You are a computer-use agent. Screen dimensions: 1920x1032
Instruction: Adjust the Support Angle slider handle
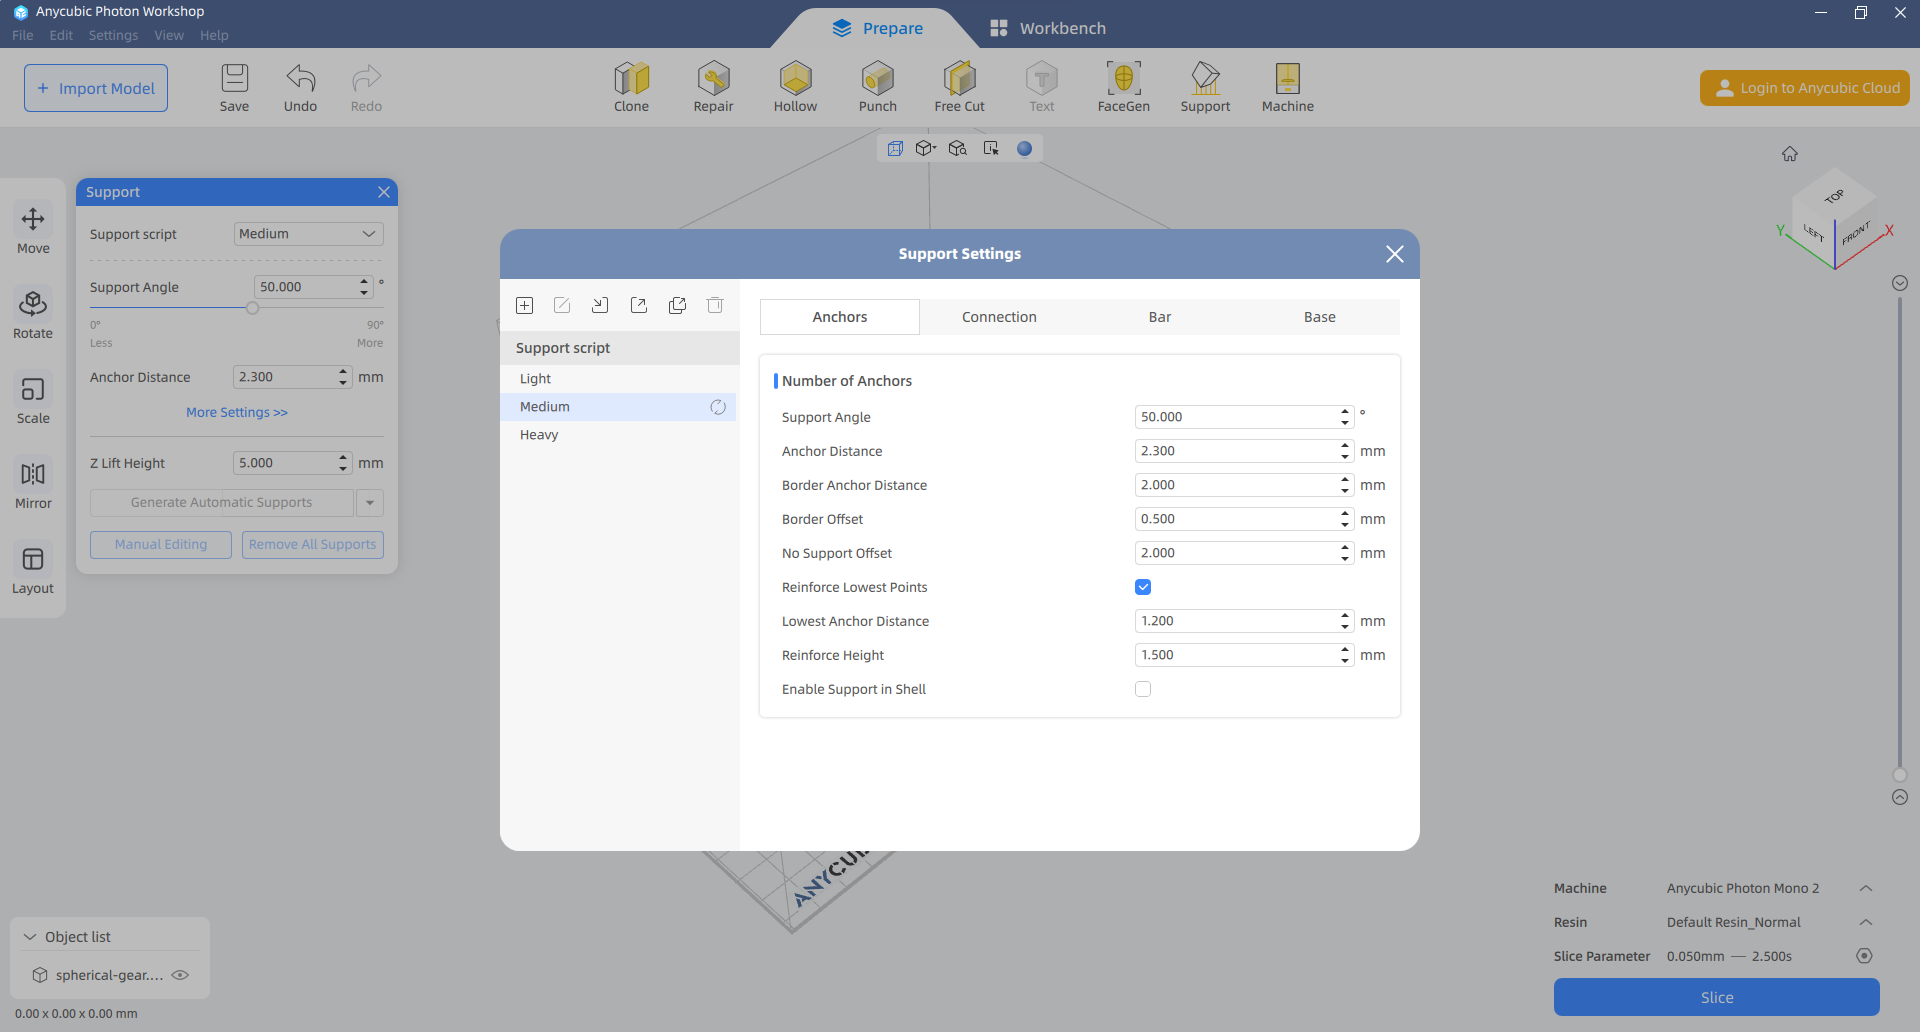click(253, 308)
